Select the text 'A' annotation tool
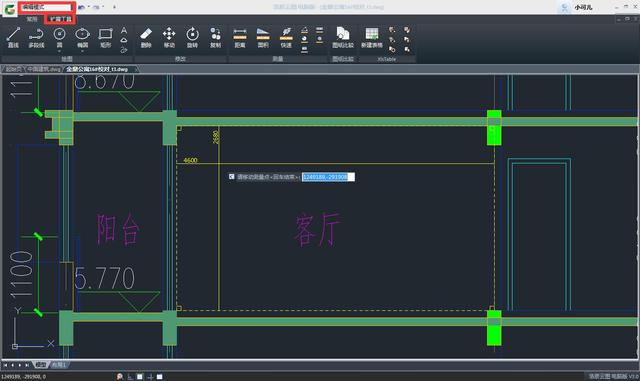 pos(124,31)
